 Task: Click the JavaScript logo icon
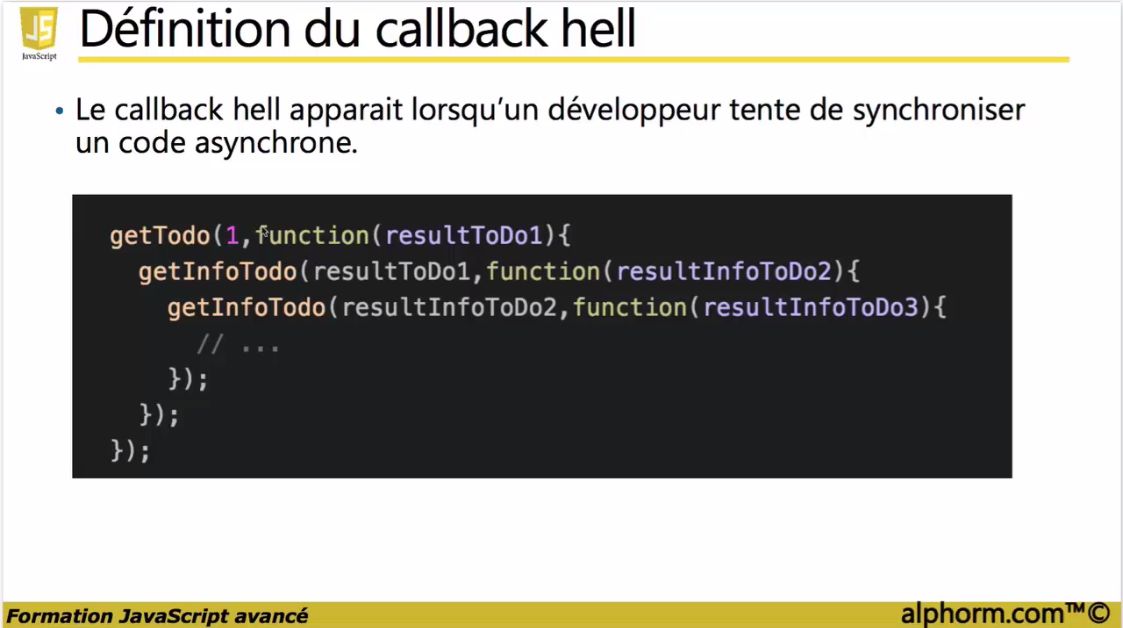coord(38,25)
